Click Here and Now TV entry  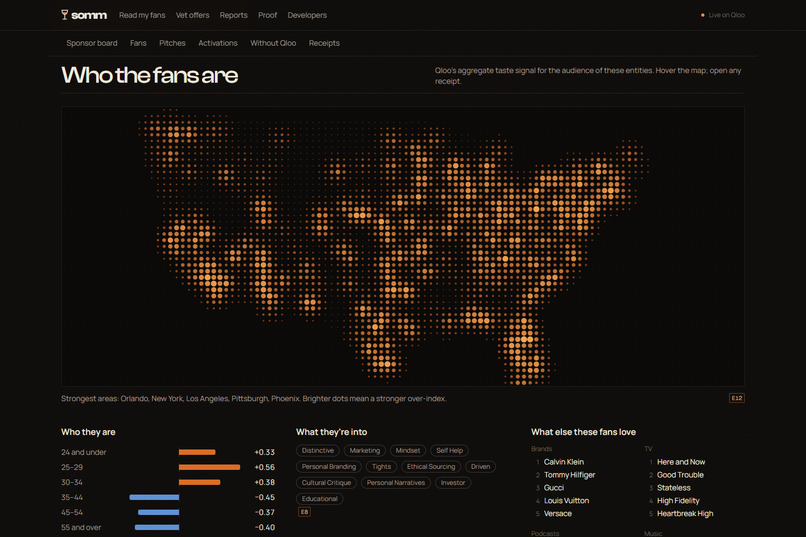tap(681, 462)
